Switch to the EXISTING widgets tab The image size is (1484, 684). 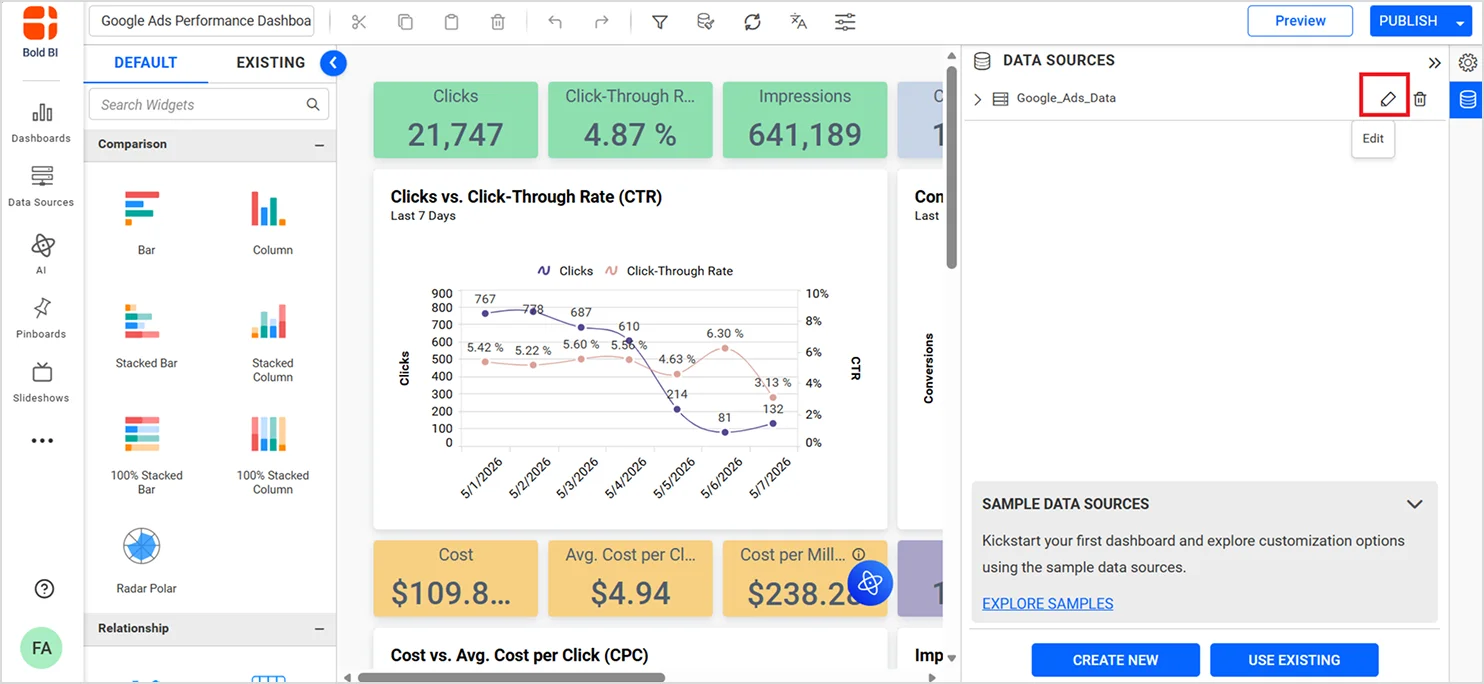point(270,63)
